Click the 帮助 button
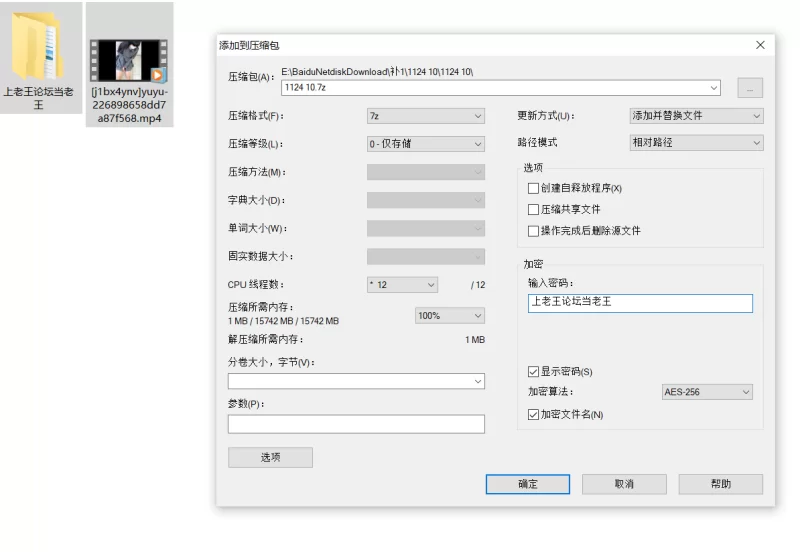The width and height of the screenshot is (800, 552). pyautogui.click(x=720, y=484)
